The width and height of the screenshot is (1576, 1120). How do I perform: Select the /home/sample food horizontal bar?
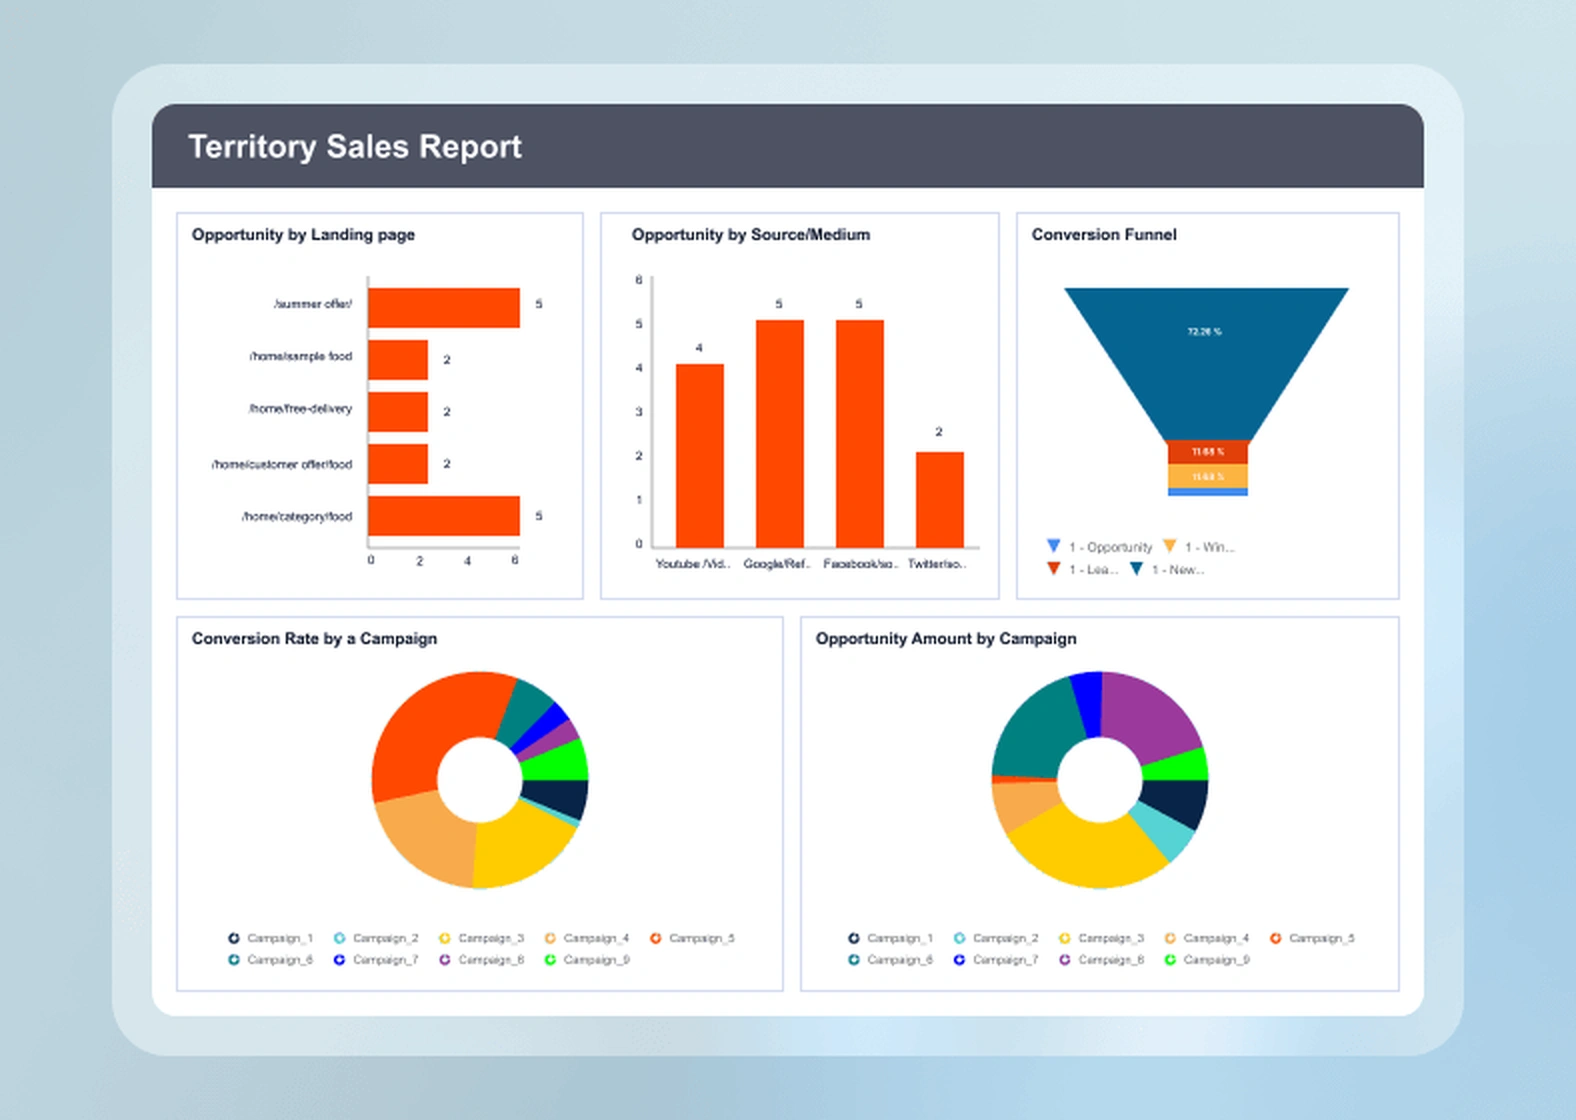coord(398,360)
